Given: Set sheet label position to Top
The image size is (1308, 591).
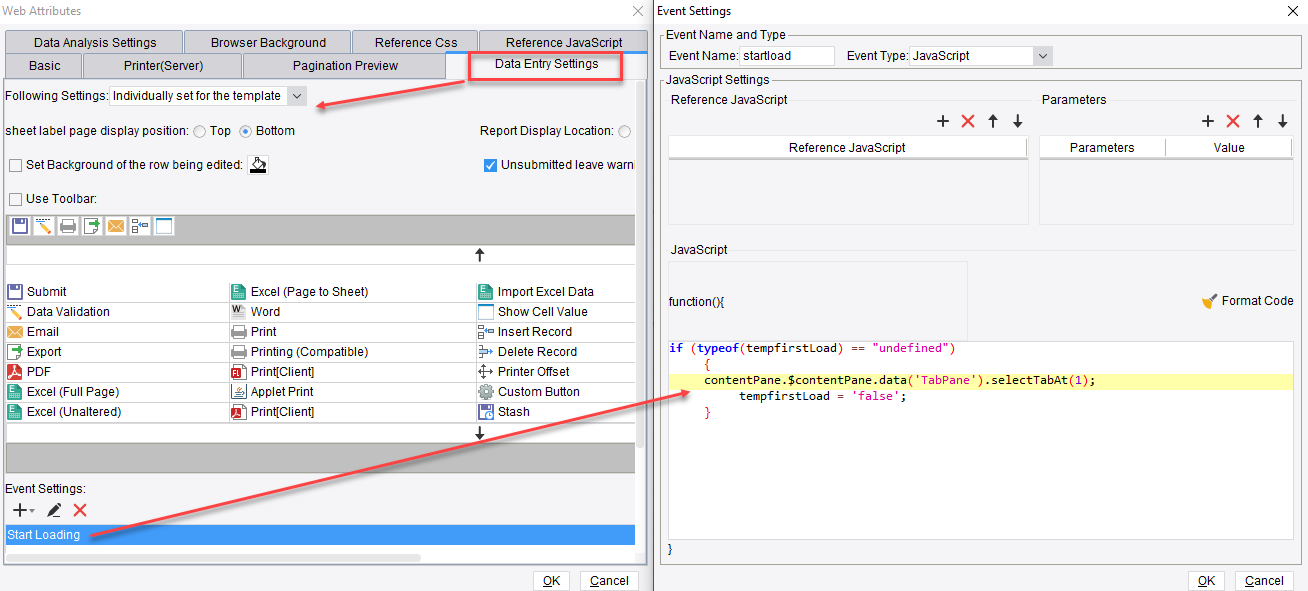Looking at the screenshot, I should click(200, 131).
